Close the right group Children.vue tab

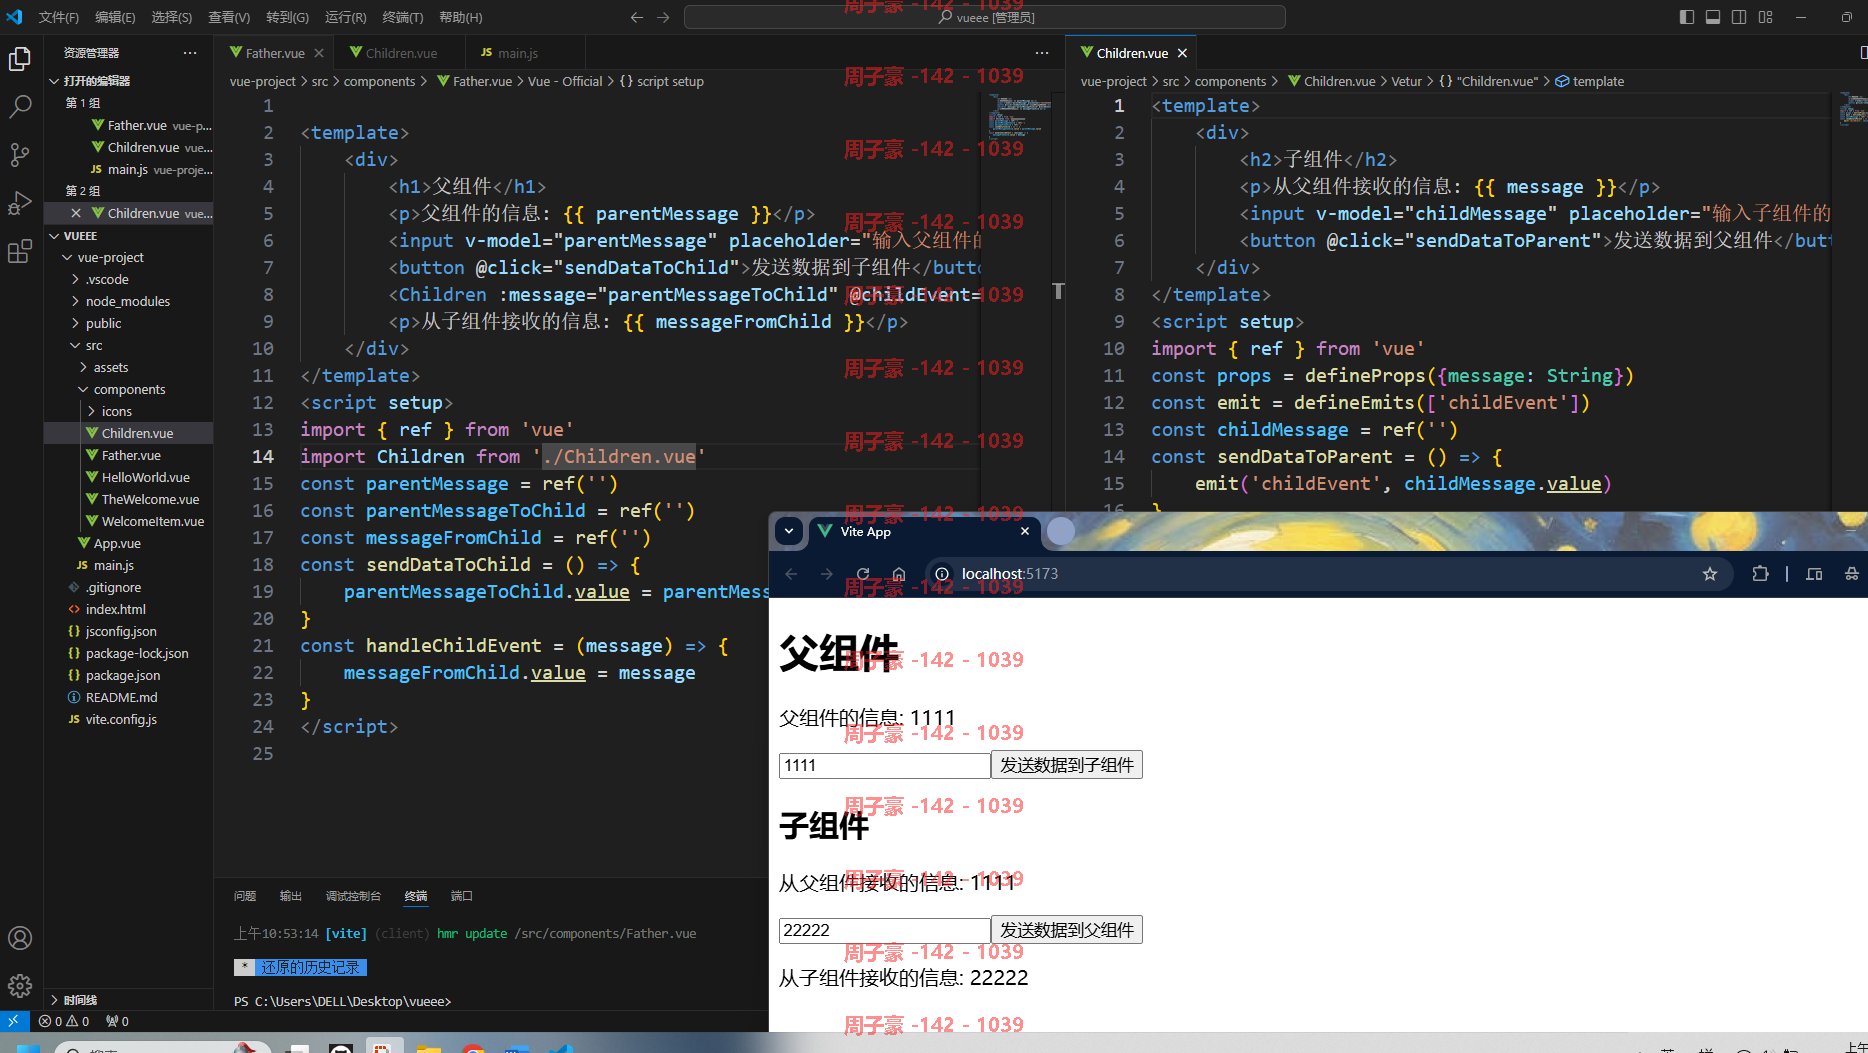pos(1182,53)
